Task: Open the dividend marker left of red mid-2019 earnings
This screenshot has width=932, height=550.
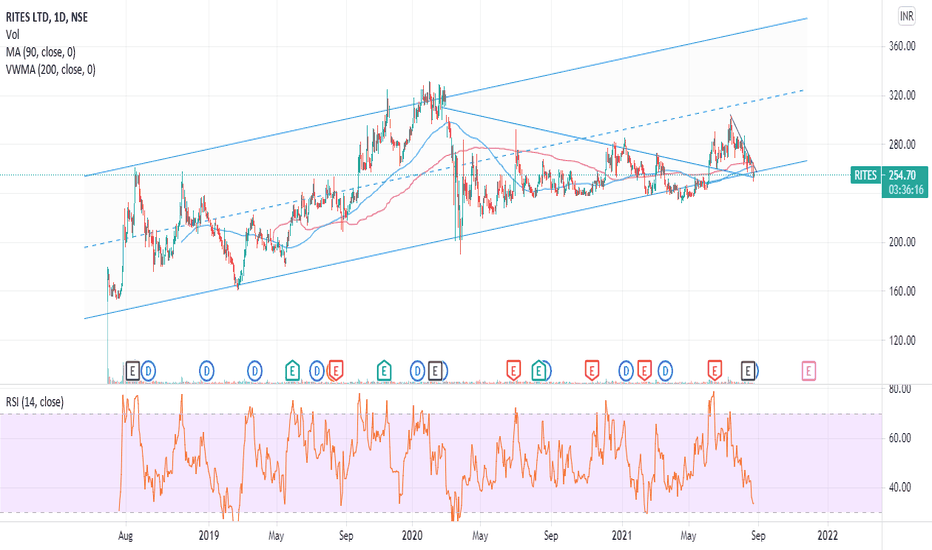Action: [x=317, y=372]
